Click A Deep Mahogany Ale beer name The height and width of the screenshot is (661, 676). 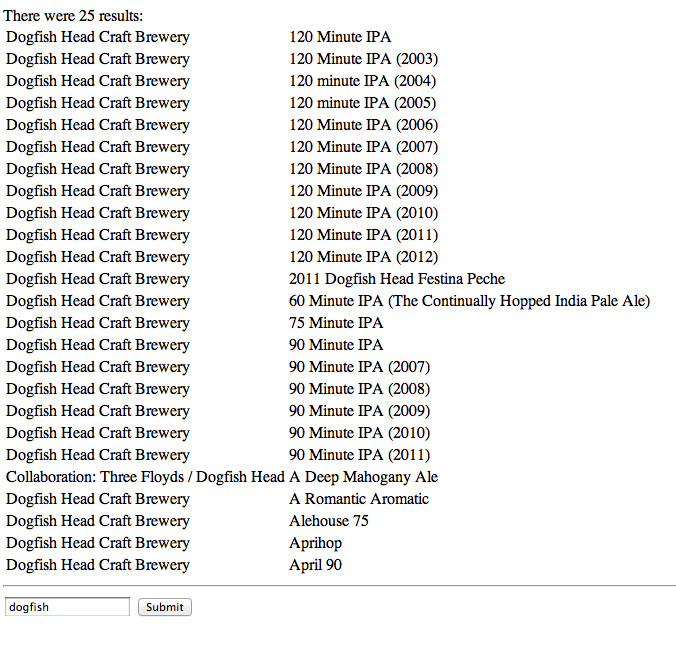363,476
